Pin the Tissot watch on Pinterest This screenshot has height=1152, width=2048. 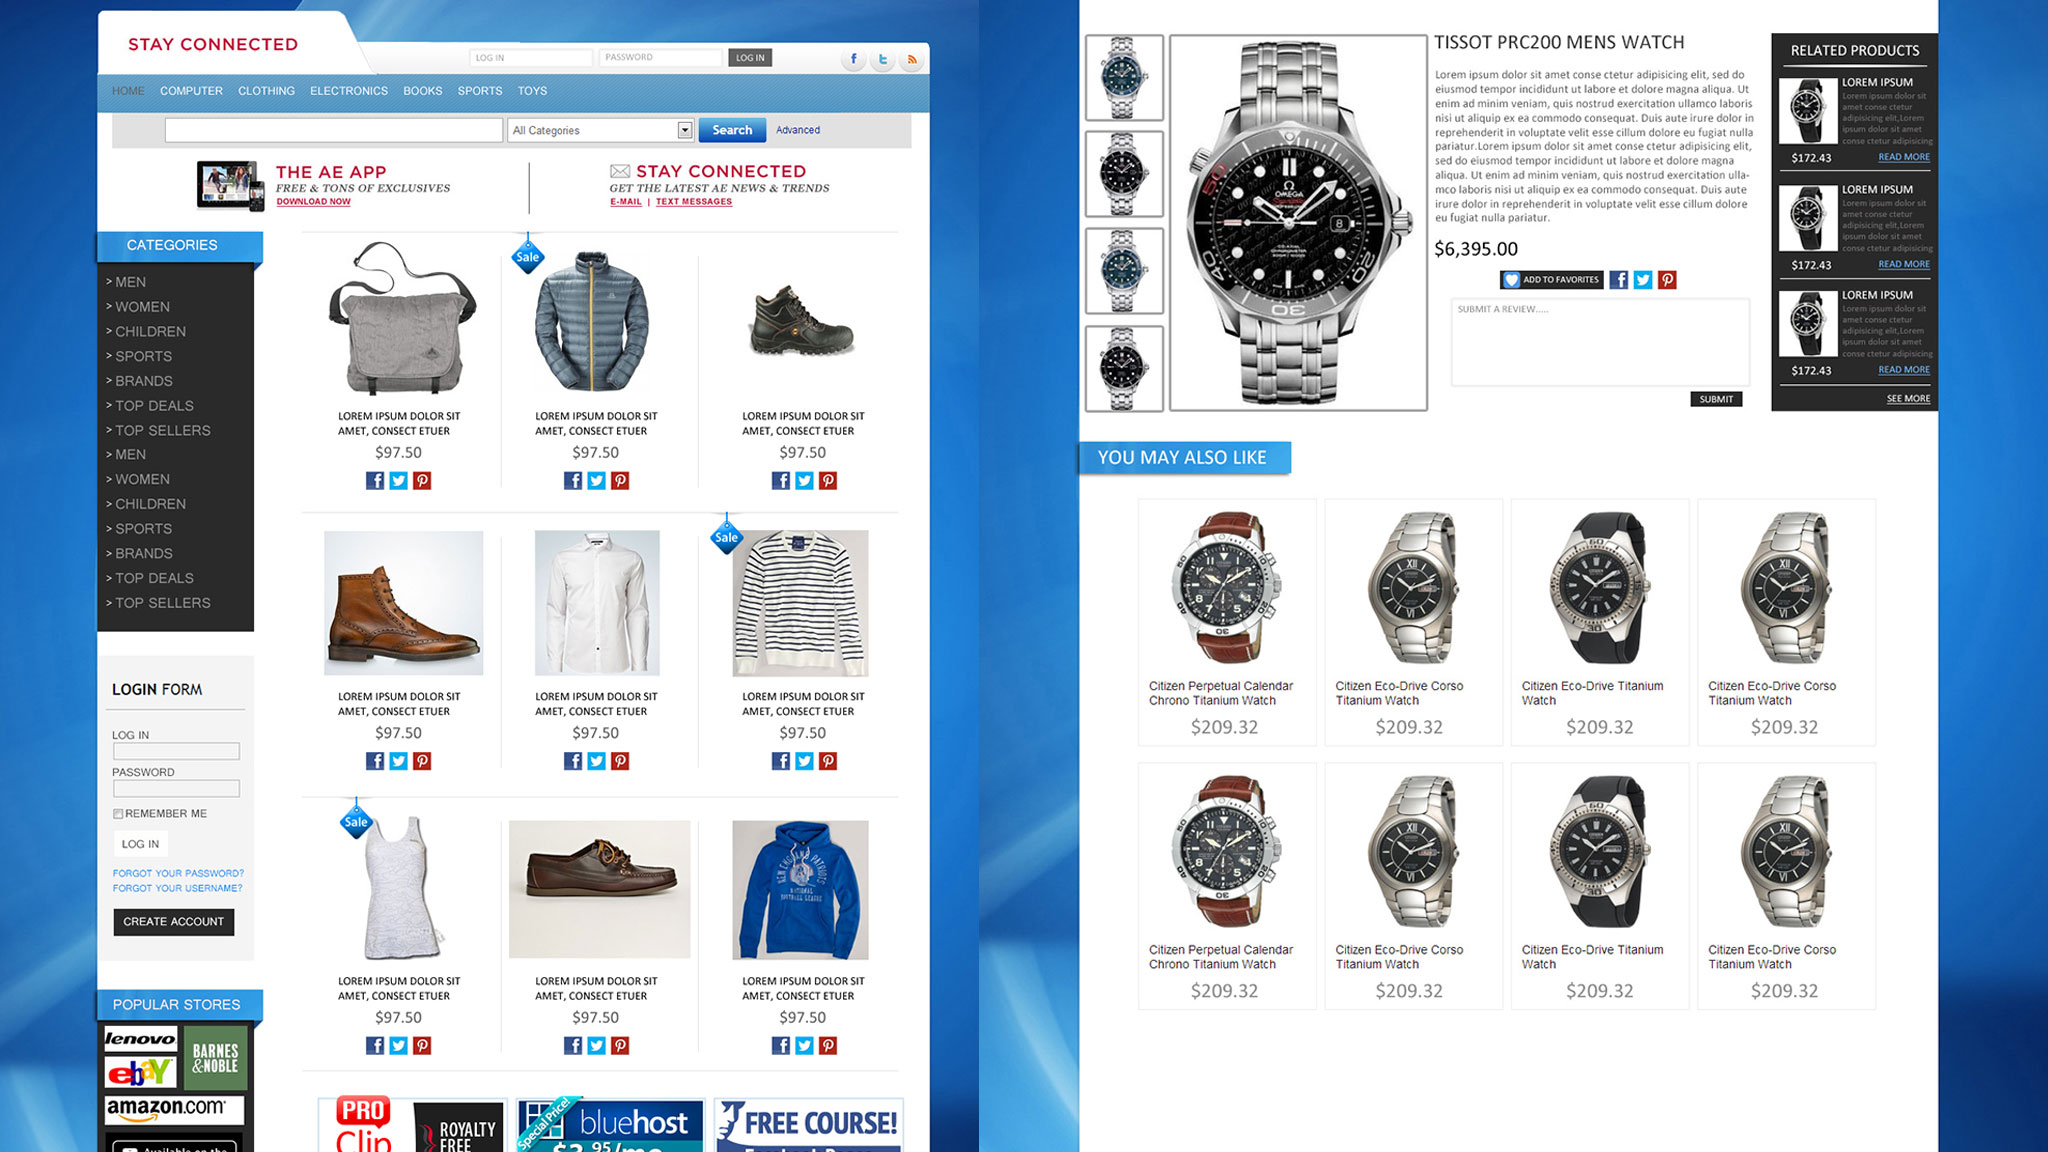[1667, 280]
